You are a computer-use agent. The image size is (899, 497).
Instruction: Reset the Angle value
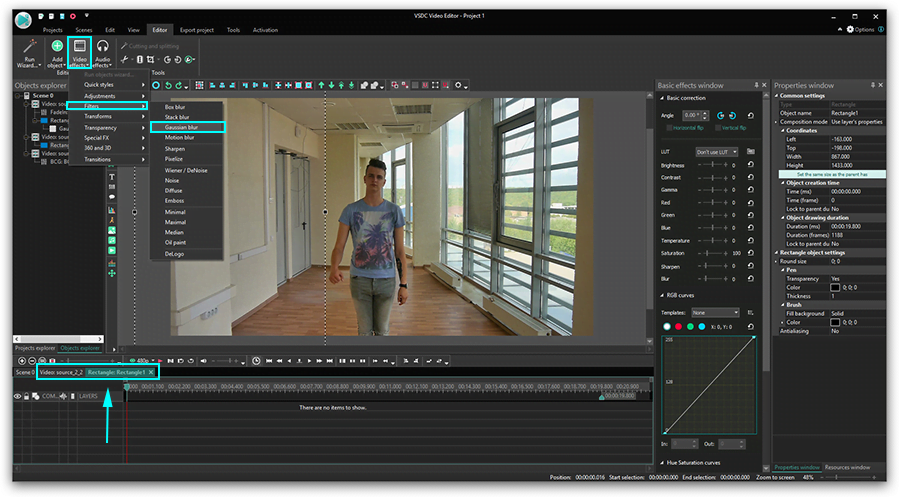tap(751, 115)
